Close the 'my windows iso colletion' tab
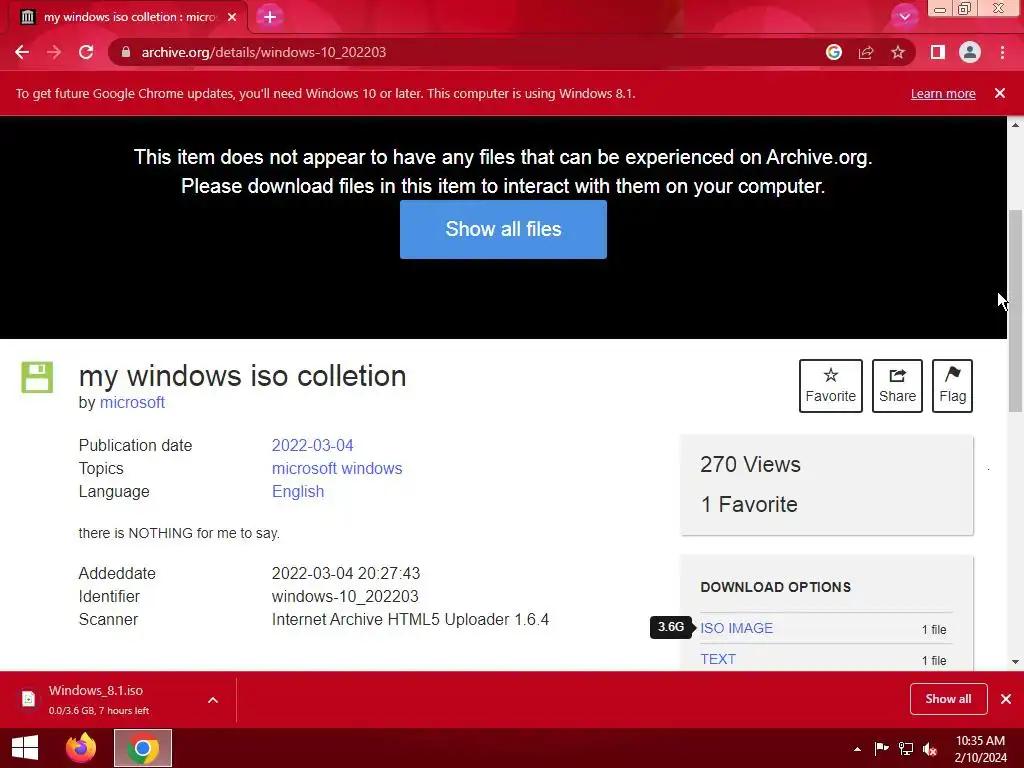 pyautogui.click(x=232, y=17)
